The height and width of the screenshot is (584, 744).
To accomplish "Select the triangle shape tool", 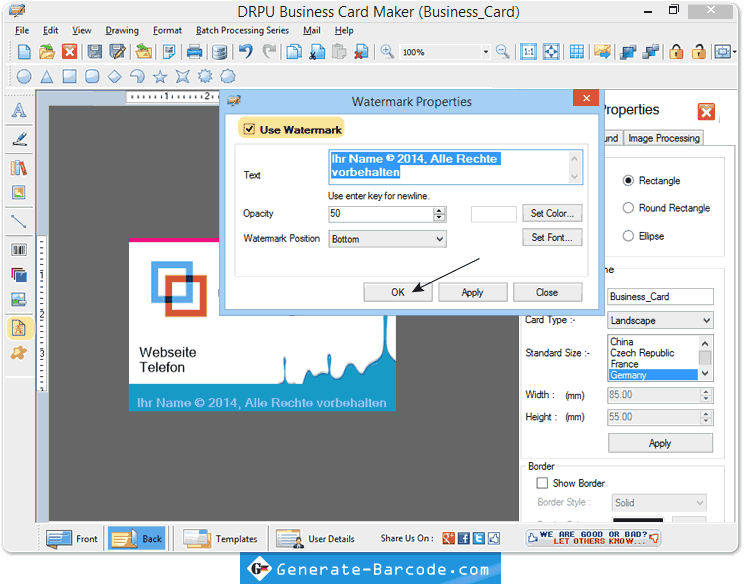I will click(x=46, y=76).
